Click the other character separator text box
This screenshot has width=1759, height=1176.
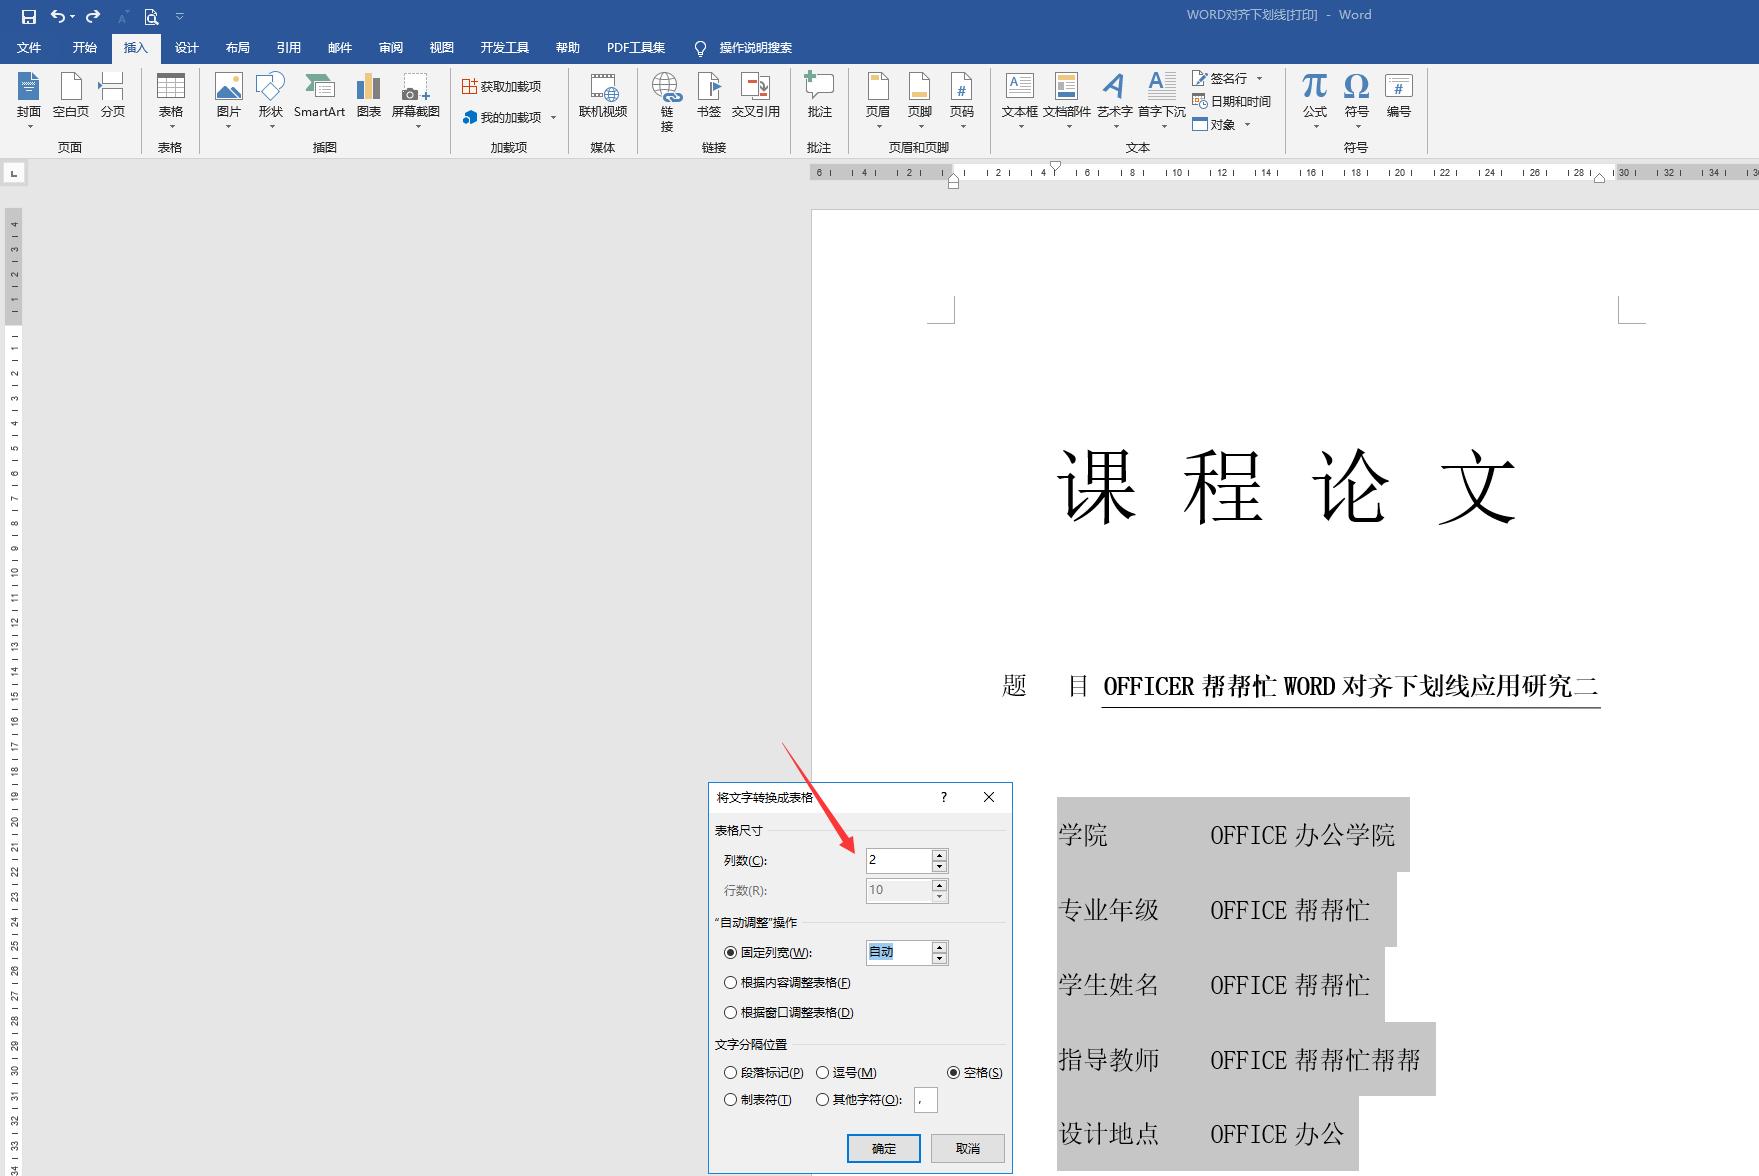pyautogui.click(x=925, y=1100)
